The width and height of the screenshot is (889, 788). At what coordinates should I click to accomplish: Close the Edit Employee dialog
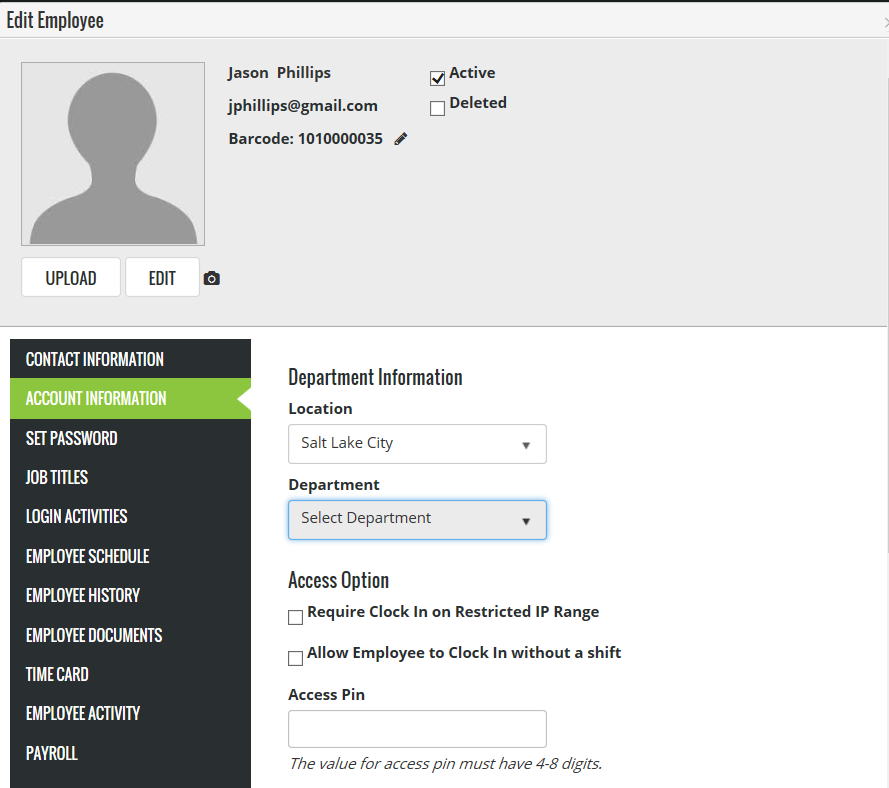(884, 21)
